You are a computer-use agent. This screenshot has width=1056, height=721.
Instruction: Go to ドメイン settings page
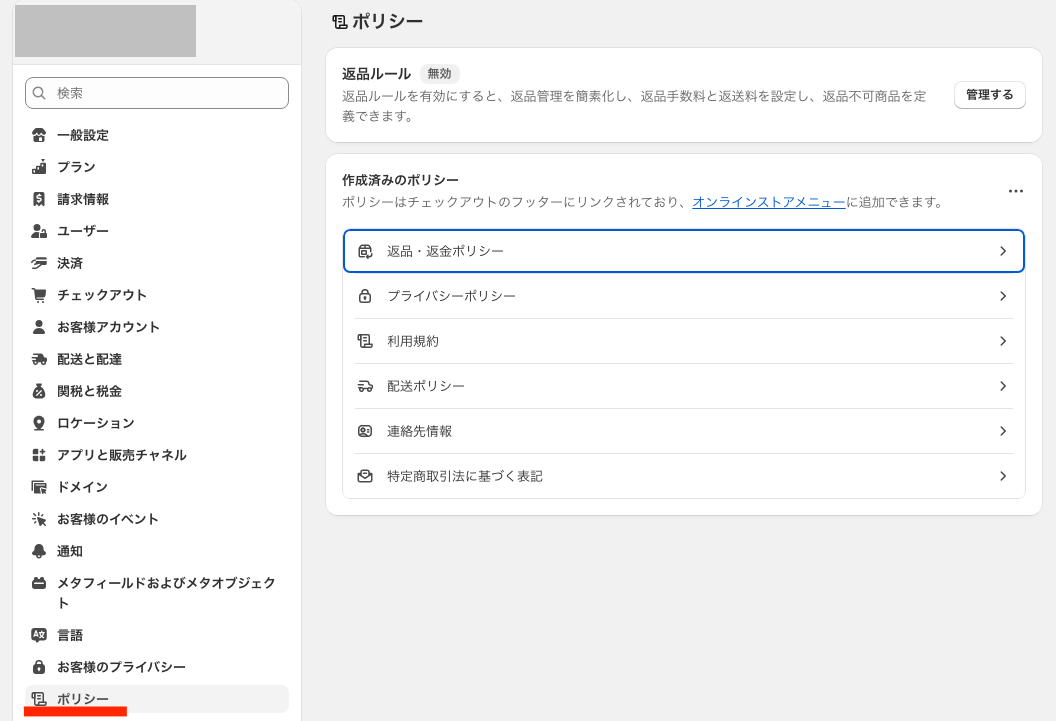82,487
